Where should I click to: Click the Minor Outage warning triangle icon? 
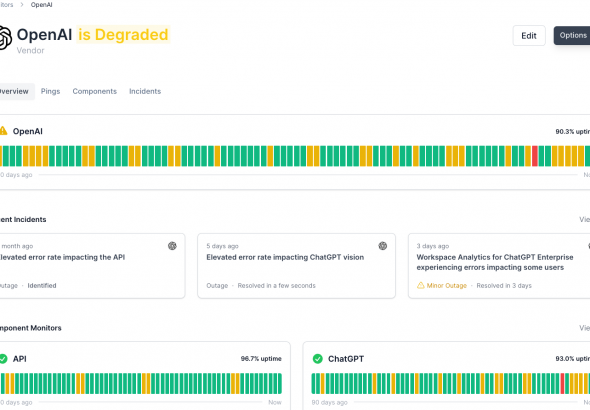(421, 285)
